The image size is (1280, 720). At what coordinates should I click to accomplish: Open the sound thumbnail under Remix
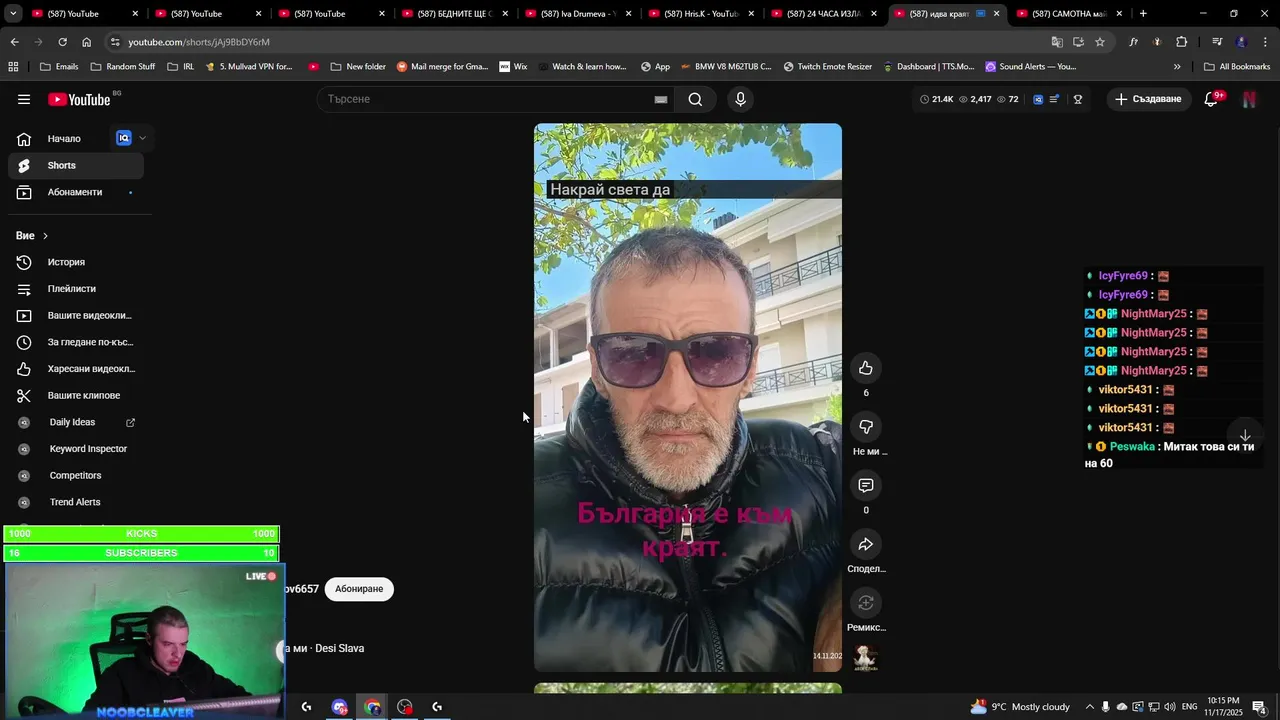(866, 657)
